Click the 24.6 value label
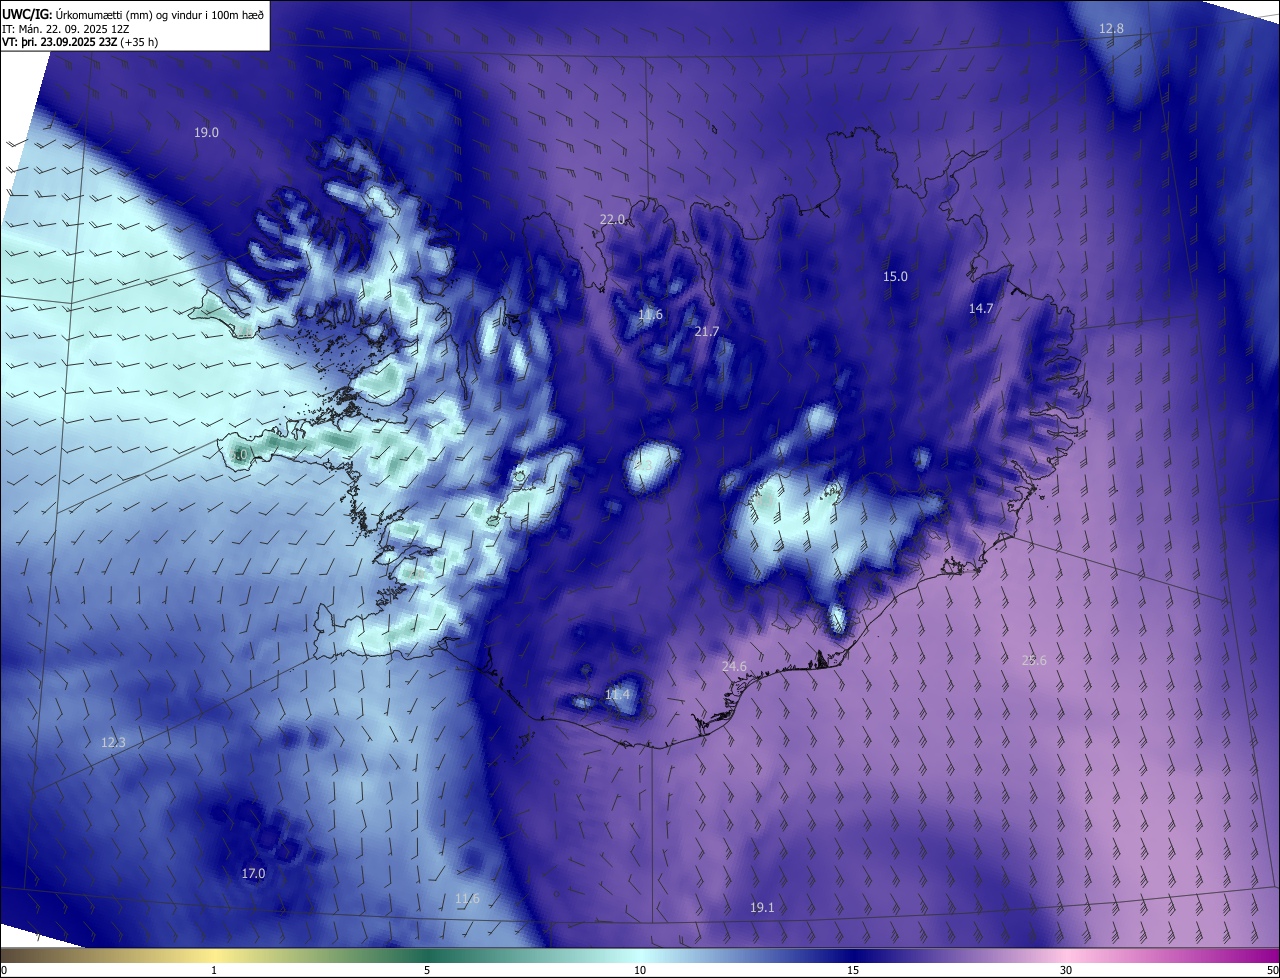Viewport: 1280px width, 978px height. coord(734,666)
